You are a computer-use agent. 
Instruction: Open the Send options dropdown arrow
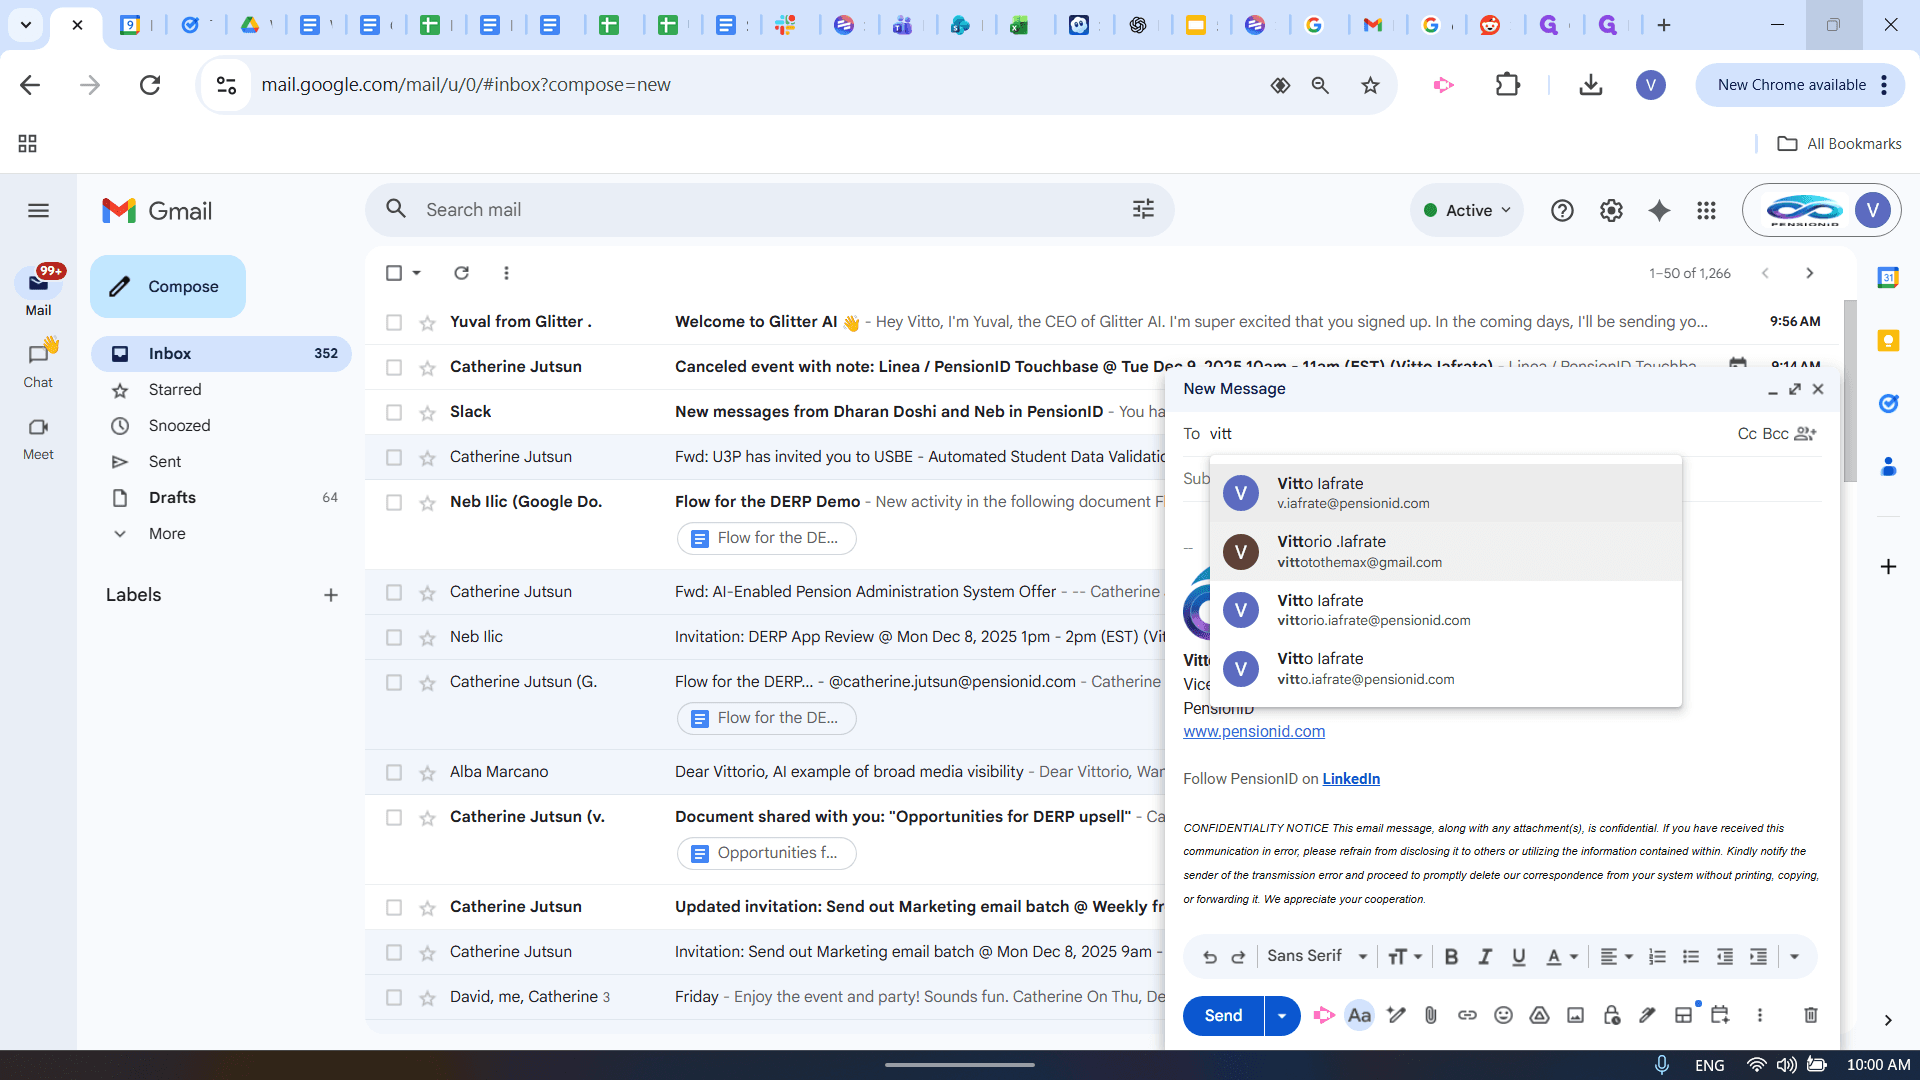[1281, 1015]
